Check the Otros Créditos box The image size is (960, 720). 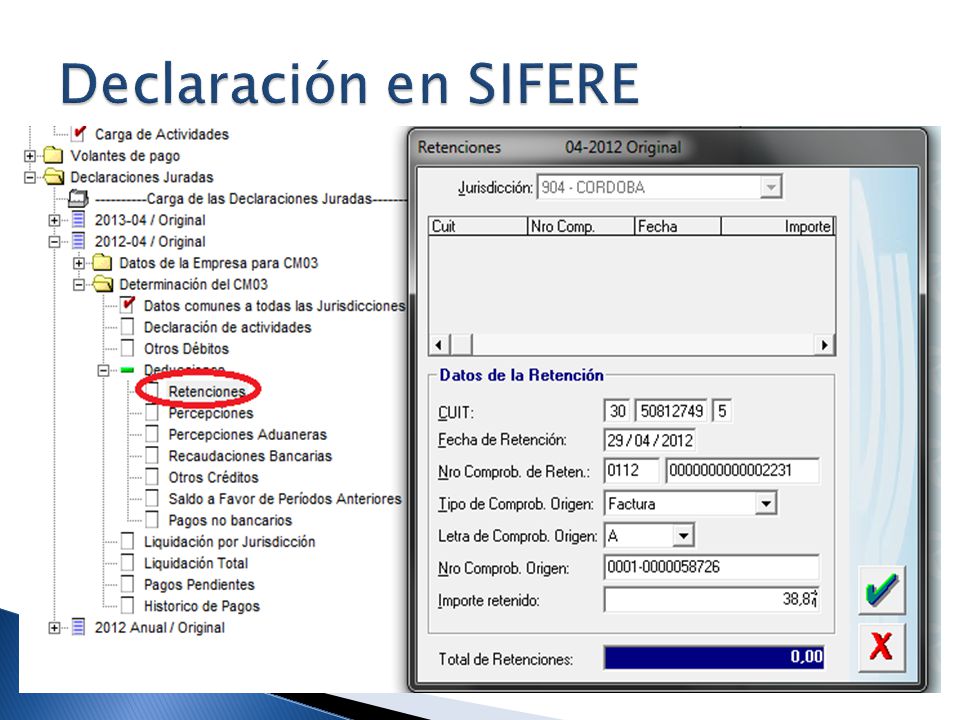click(152, 477)
